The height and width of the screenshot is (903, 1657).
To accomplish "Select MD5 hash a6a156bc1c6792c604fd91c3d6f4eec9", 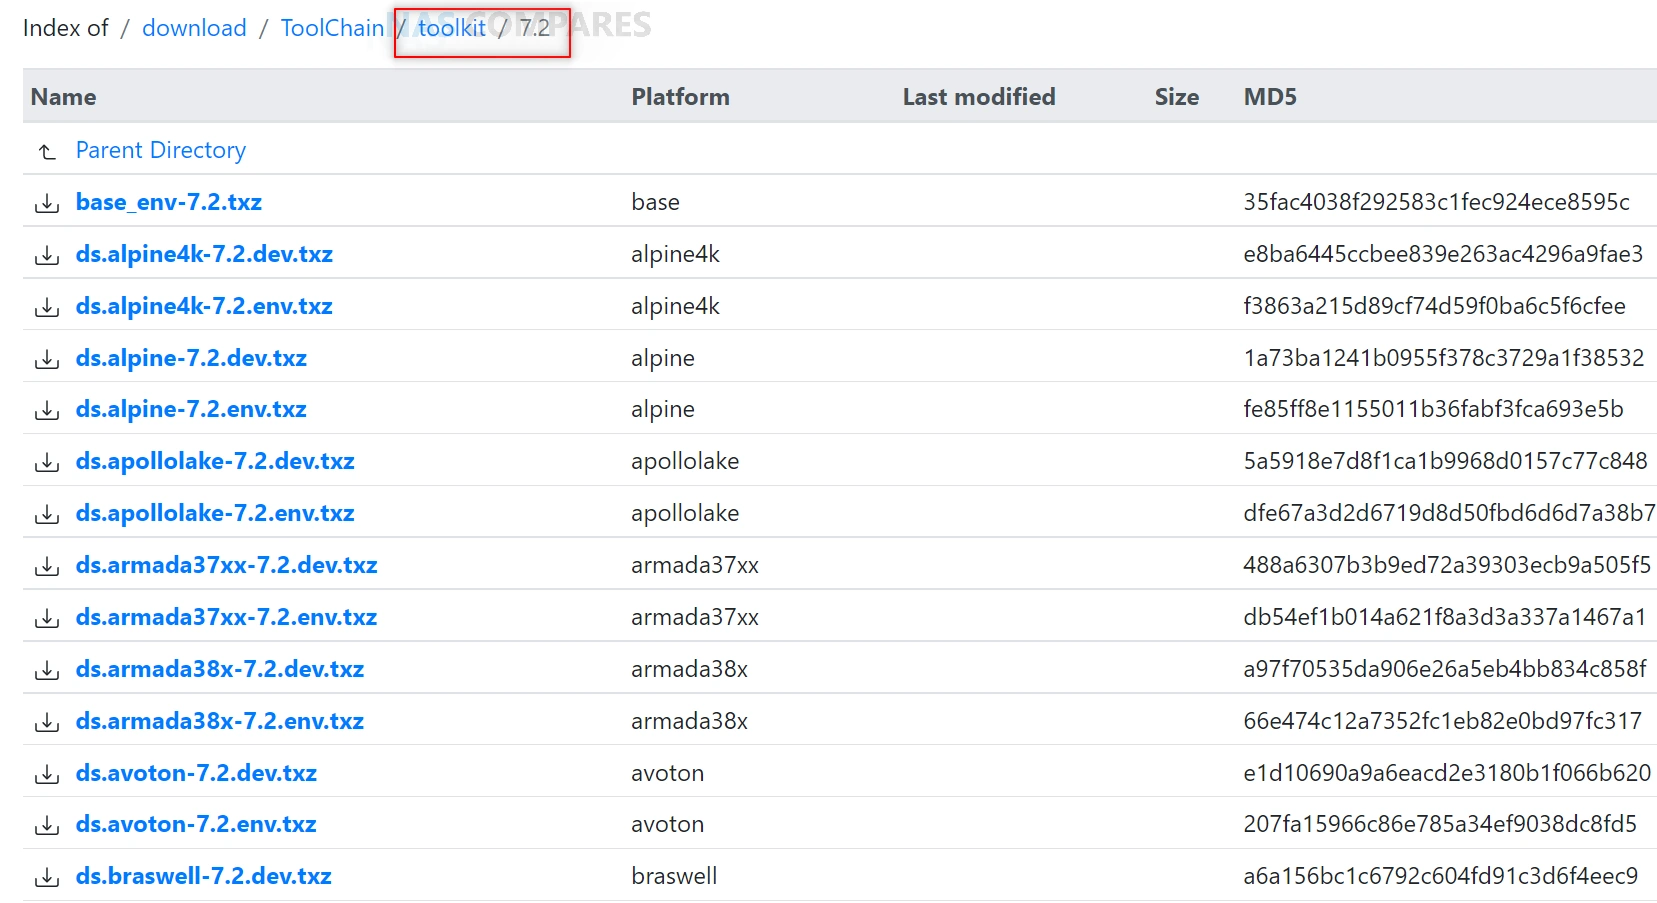I will pyautogui.click(x=1441, y=876).
